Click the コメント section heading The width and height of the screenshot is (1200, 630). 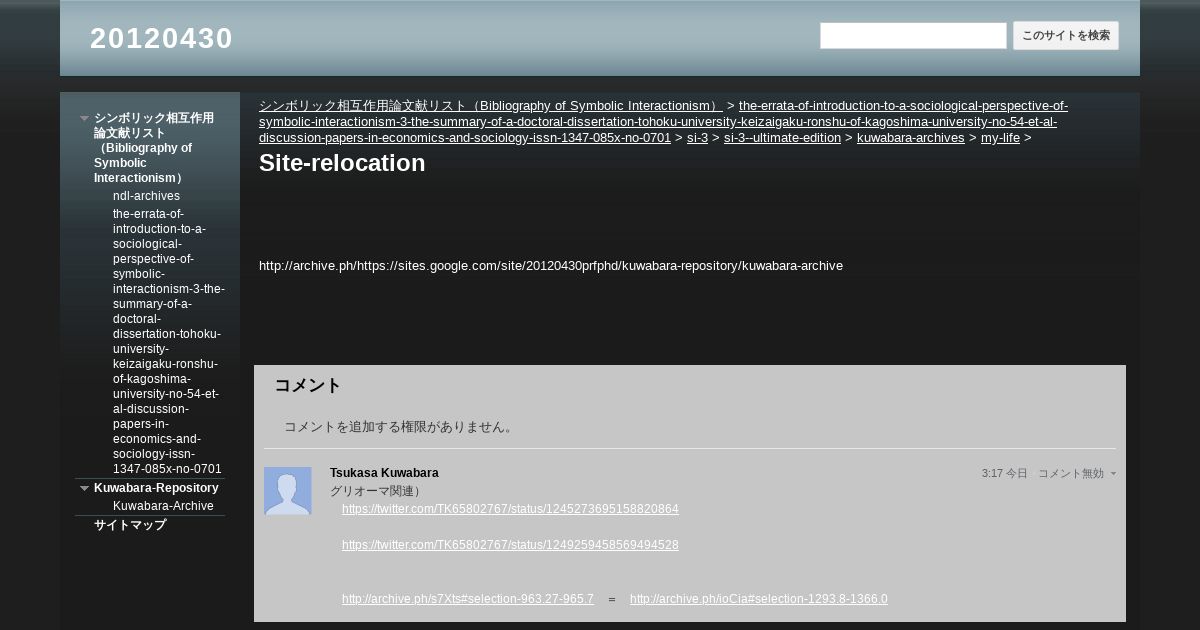pyautogui.click(x=308, y=385)
